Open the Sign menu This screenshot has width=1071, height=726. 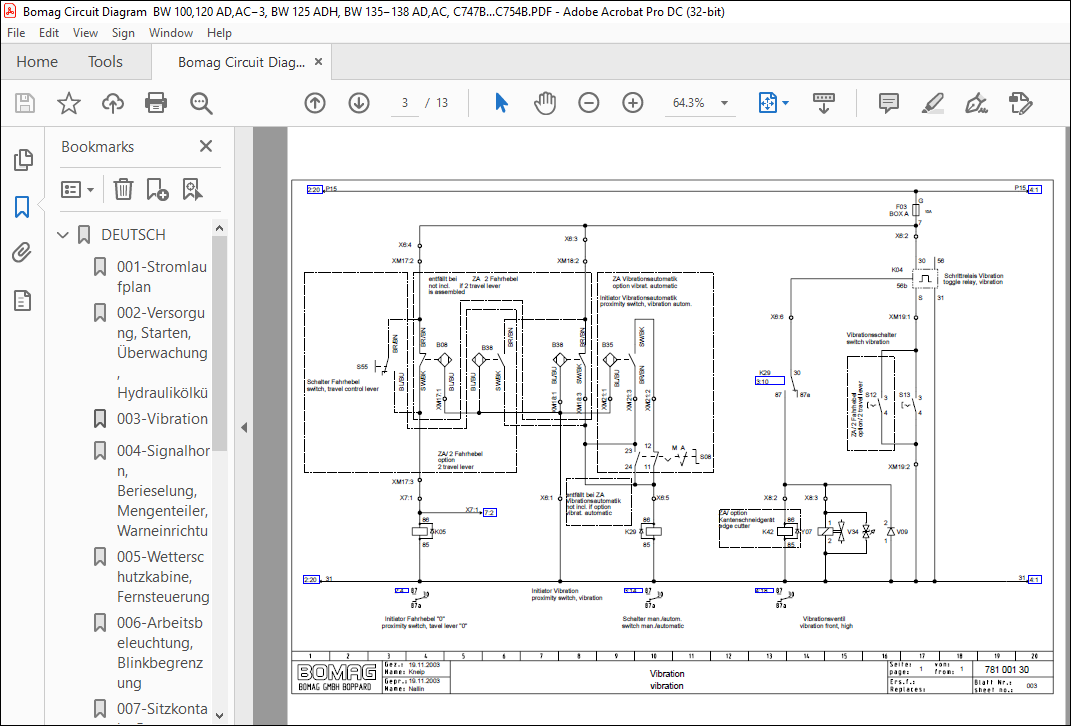[x=123, y=33]
